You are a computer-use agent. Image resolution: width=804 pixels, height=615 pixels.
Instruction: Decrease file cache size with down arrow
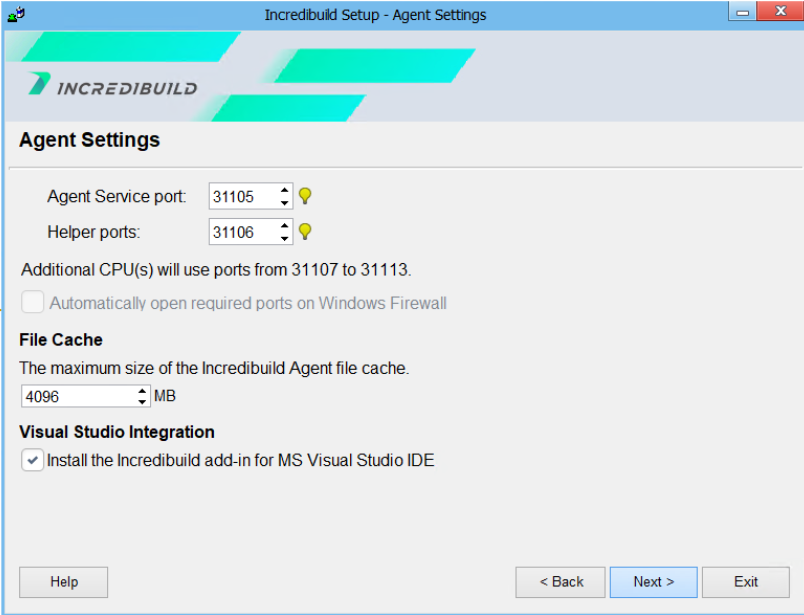(x=142, y=402)
